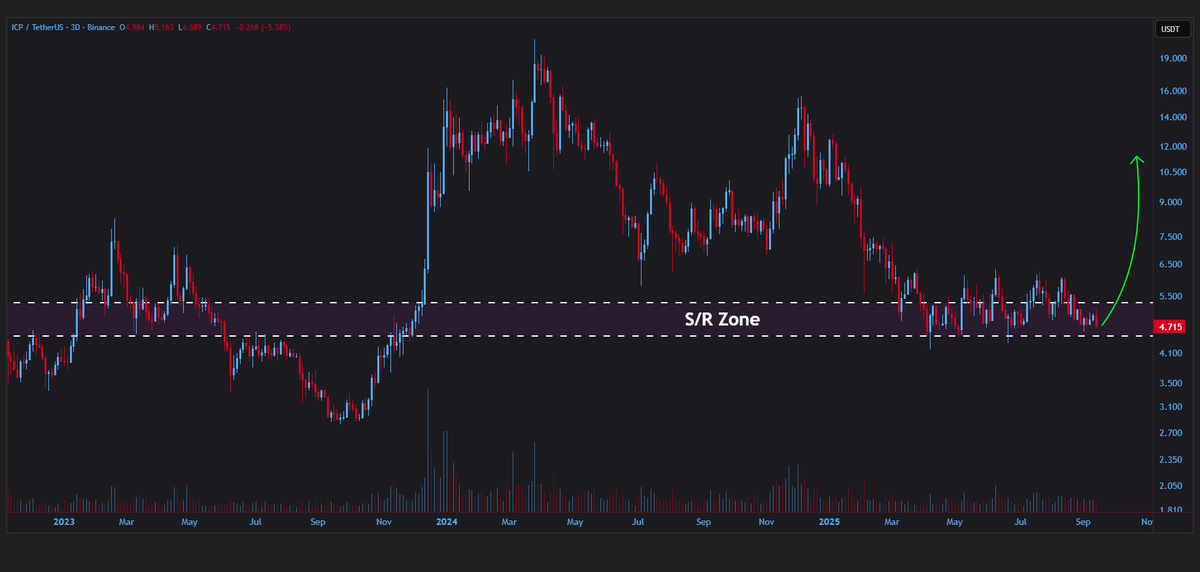Click the 9.000 price axis label
1200x572 pixels.
(x=1172, y=202)
